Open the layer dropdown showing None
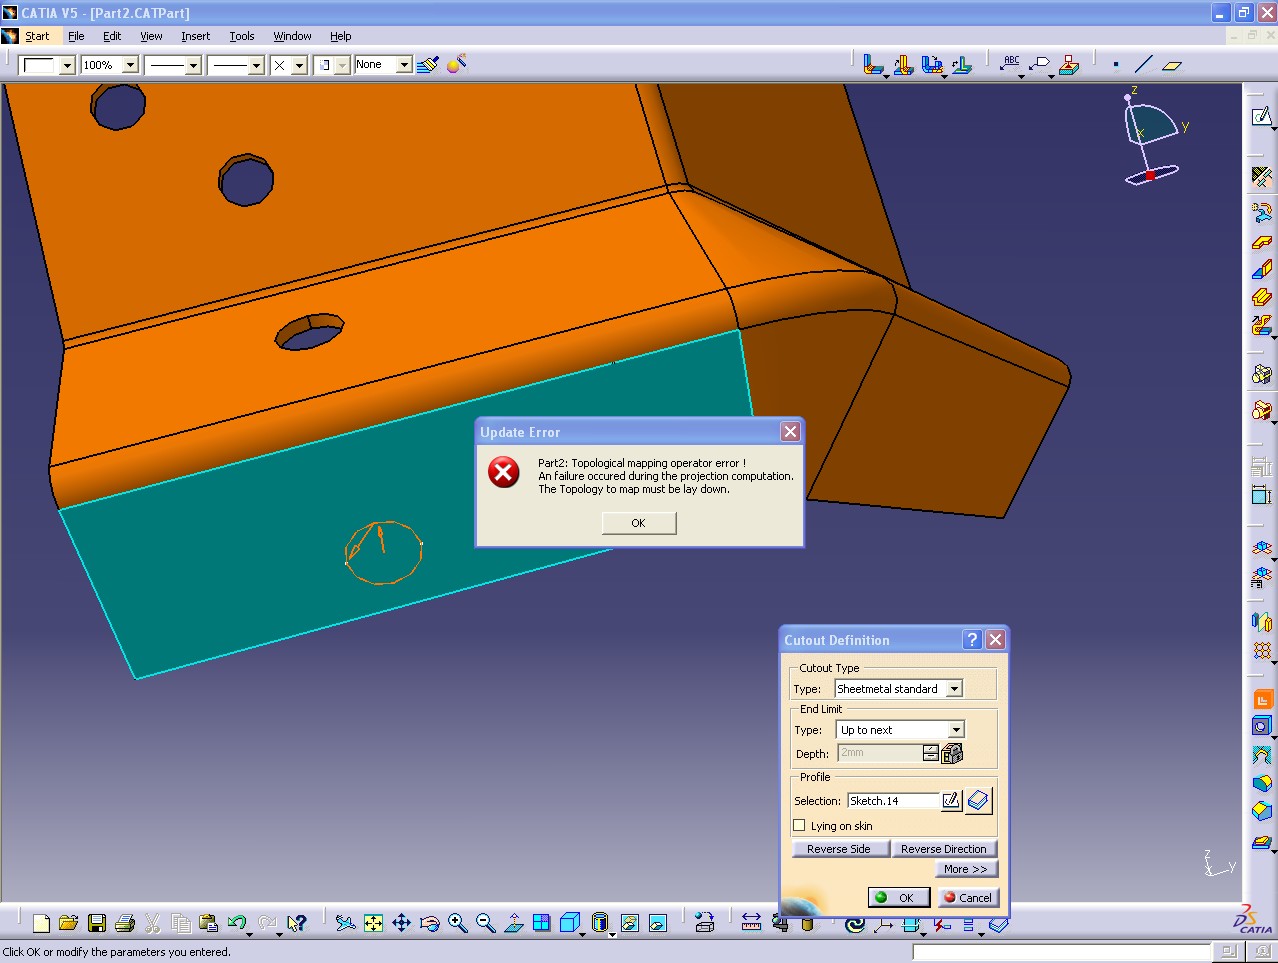Viewport: 1278px width, 963px height. (x=383, y=65)
